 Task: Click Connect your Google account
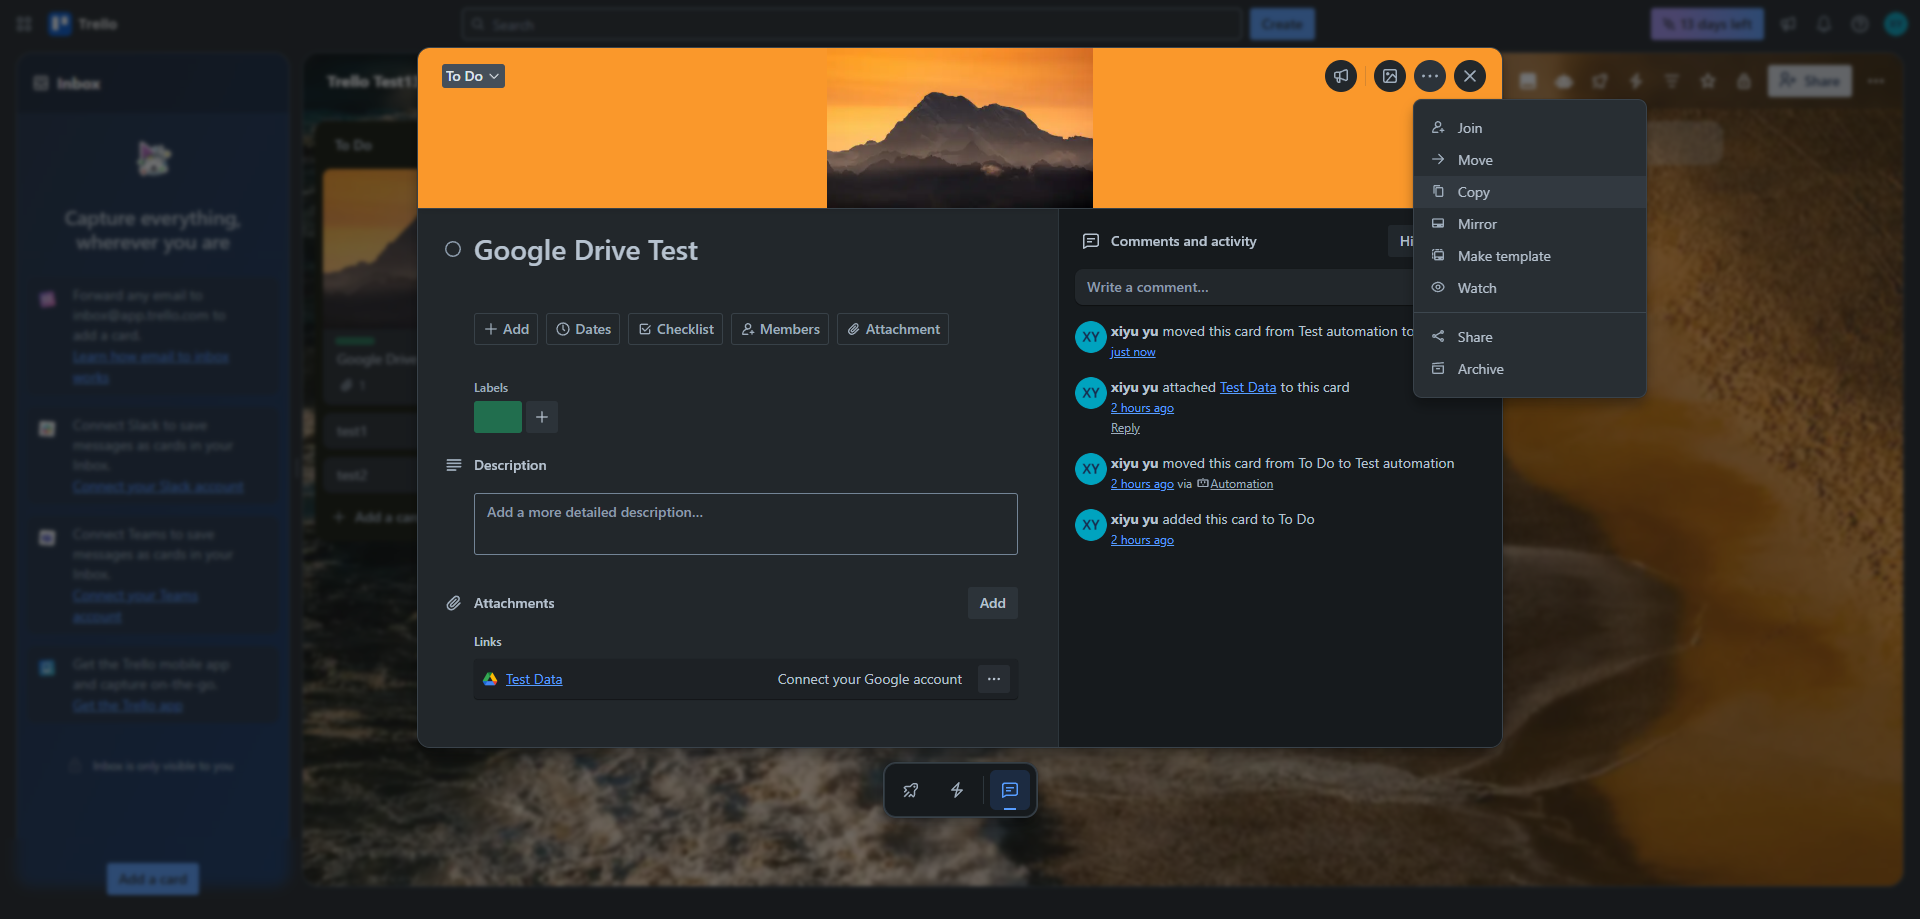(870, 679)
